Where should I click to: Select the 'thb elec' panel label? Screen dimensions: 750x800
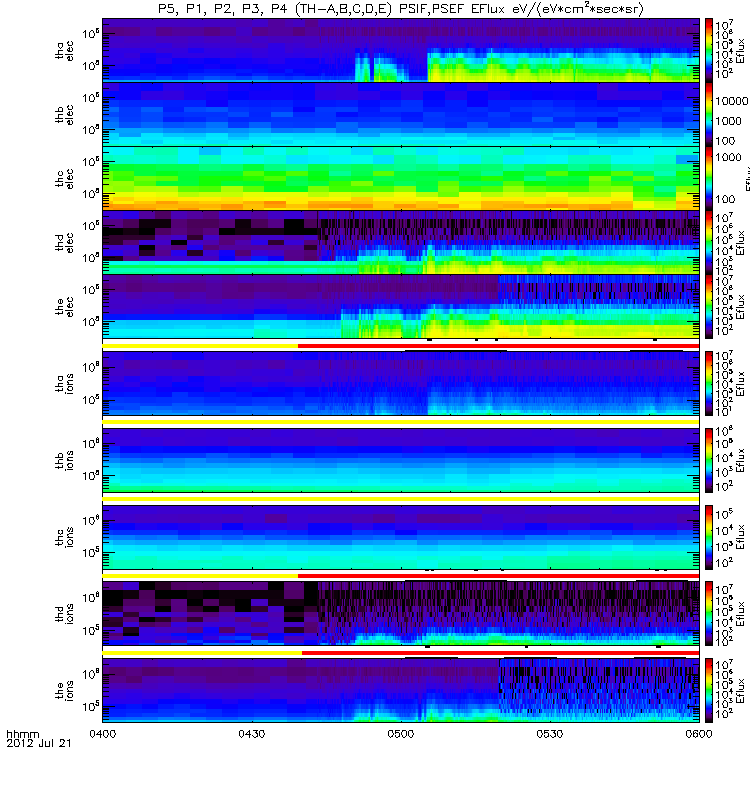[x=64, y=115]
